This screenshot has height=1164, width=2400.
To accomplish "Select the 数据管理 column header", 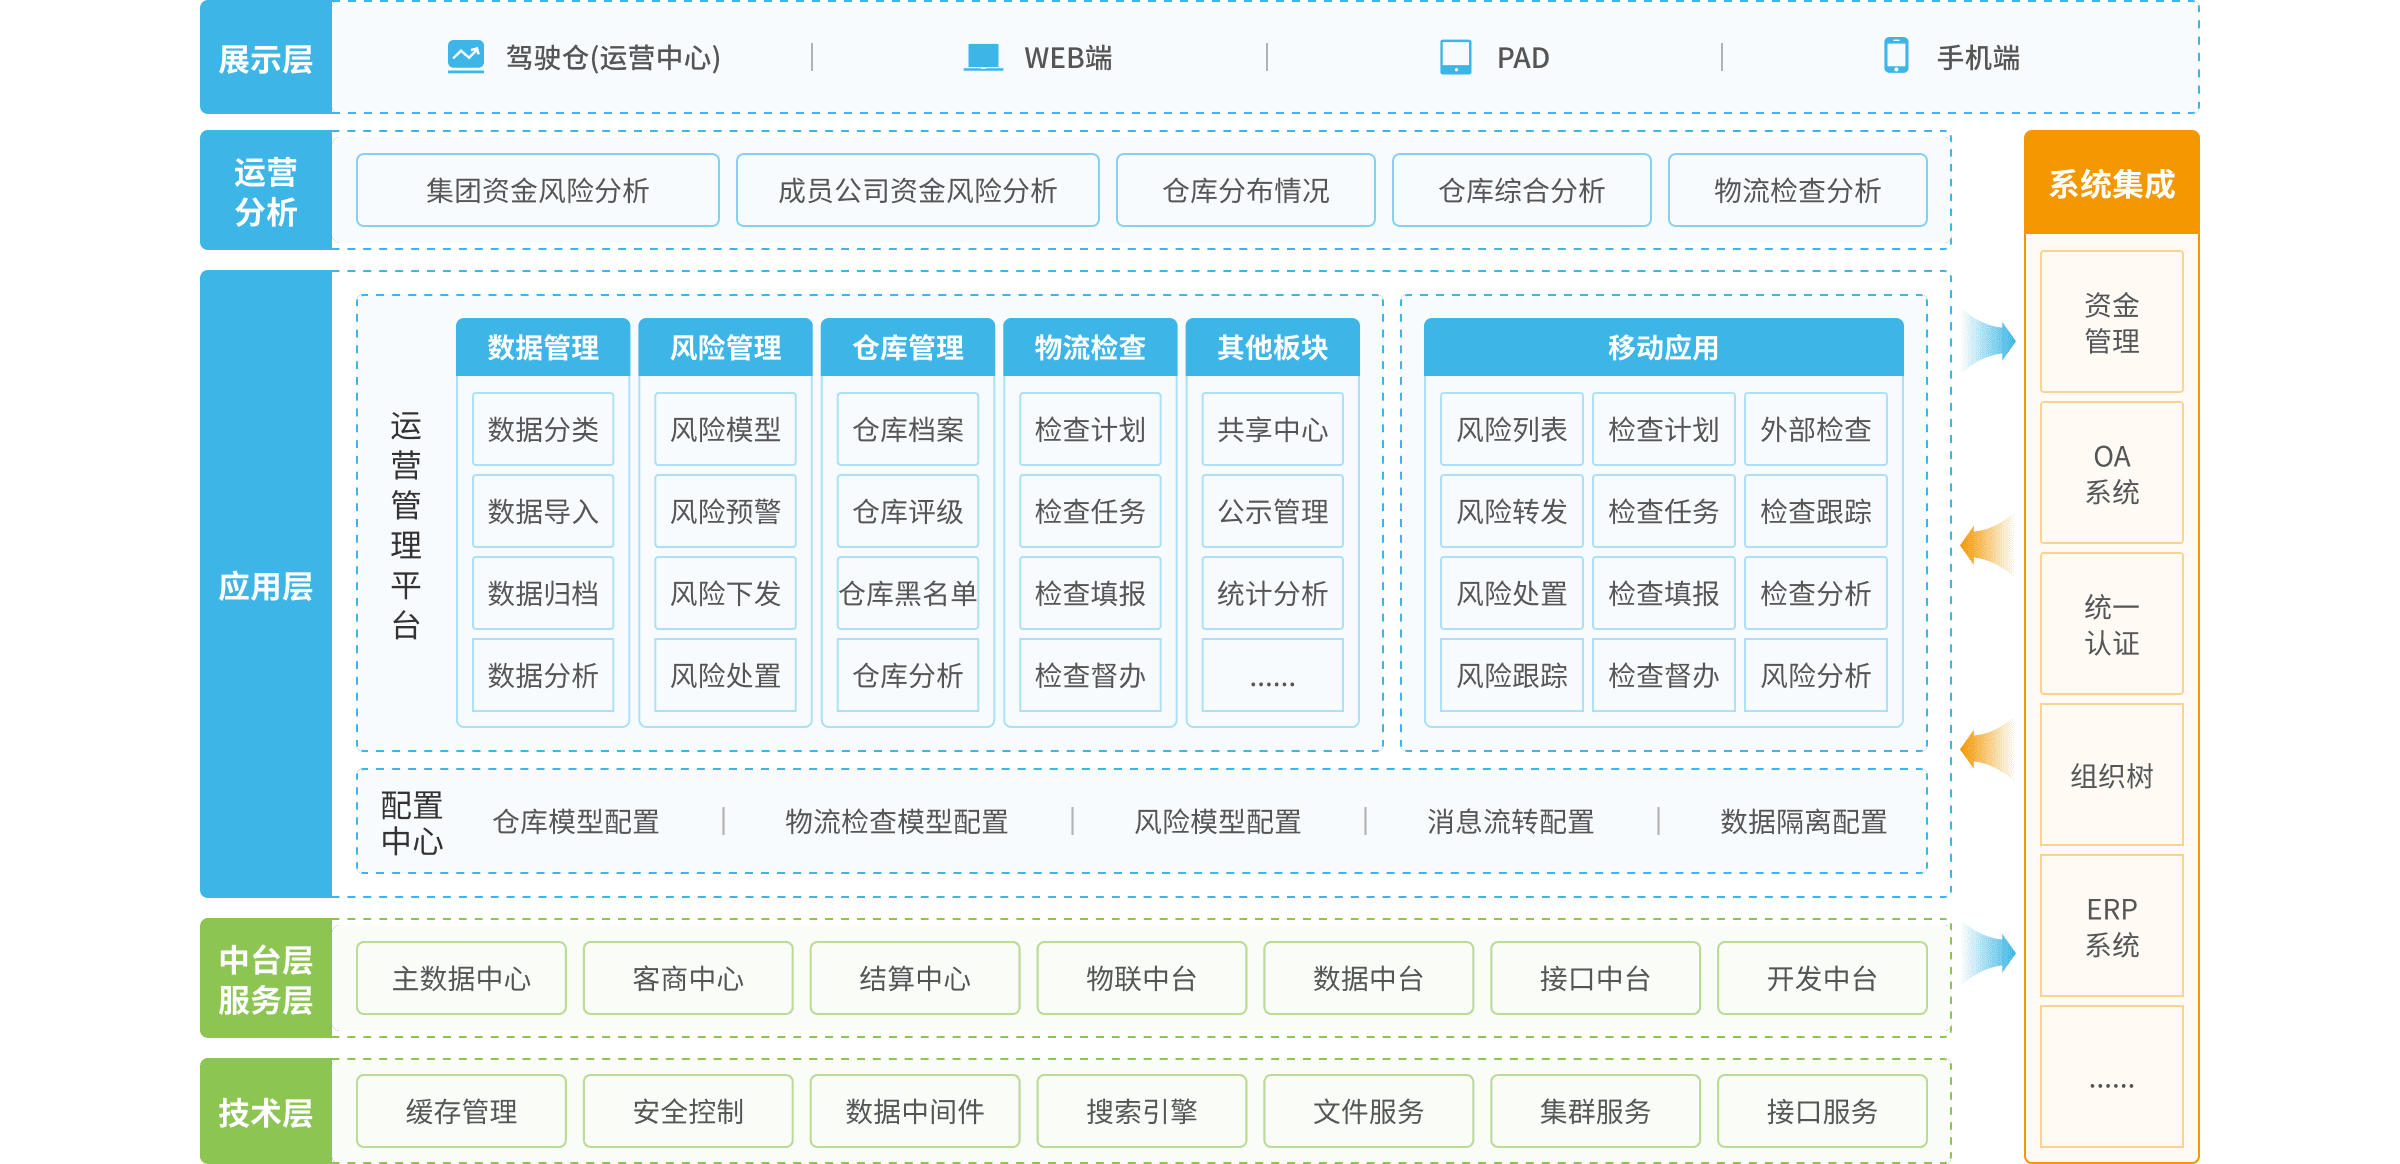I will tap(543, 348).
